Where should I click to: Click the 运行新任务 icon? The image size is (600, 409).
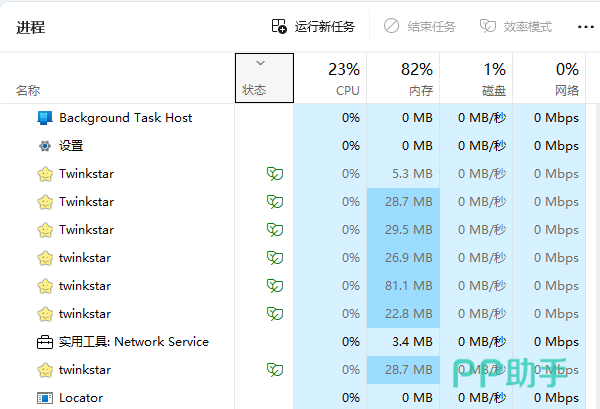point(279,26)
